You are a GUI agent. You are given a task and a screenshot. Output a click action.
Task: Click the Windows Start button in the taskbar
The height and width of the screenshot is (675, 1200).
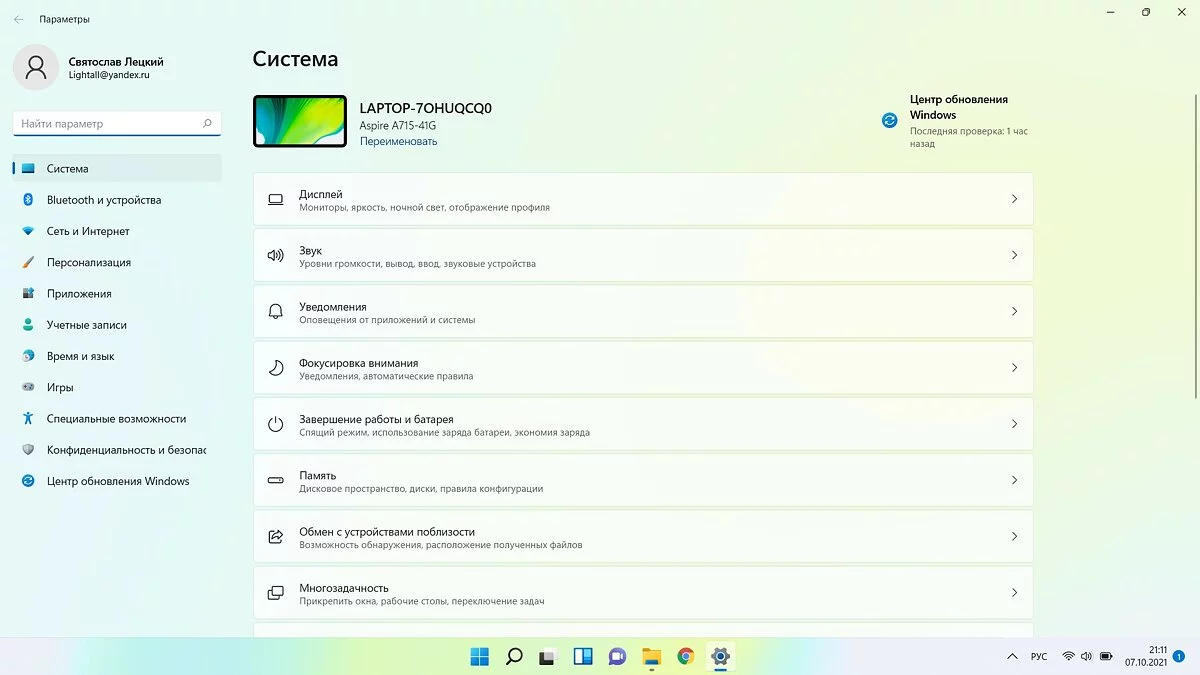pos(480,656)
